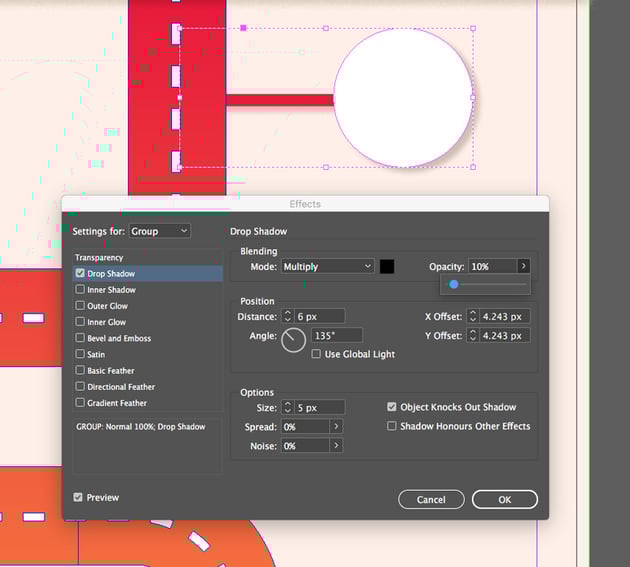Viewport: 630px width, 567px height.
Task: Click the Angle dial control
Action: tap(293, 340)
